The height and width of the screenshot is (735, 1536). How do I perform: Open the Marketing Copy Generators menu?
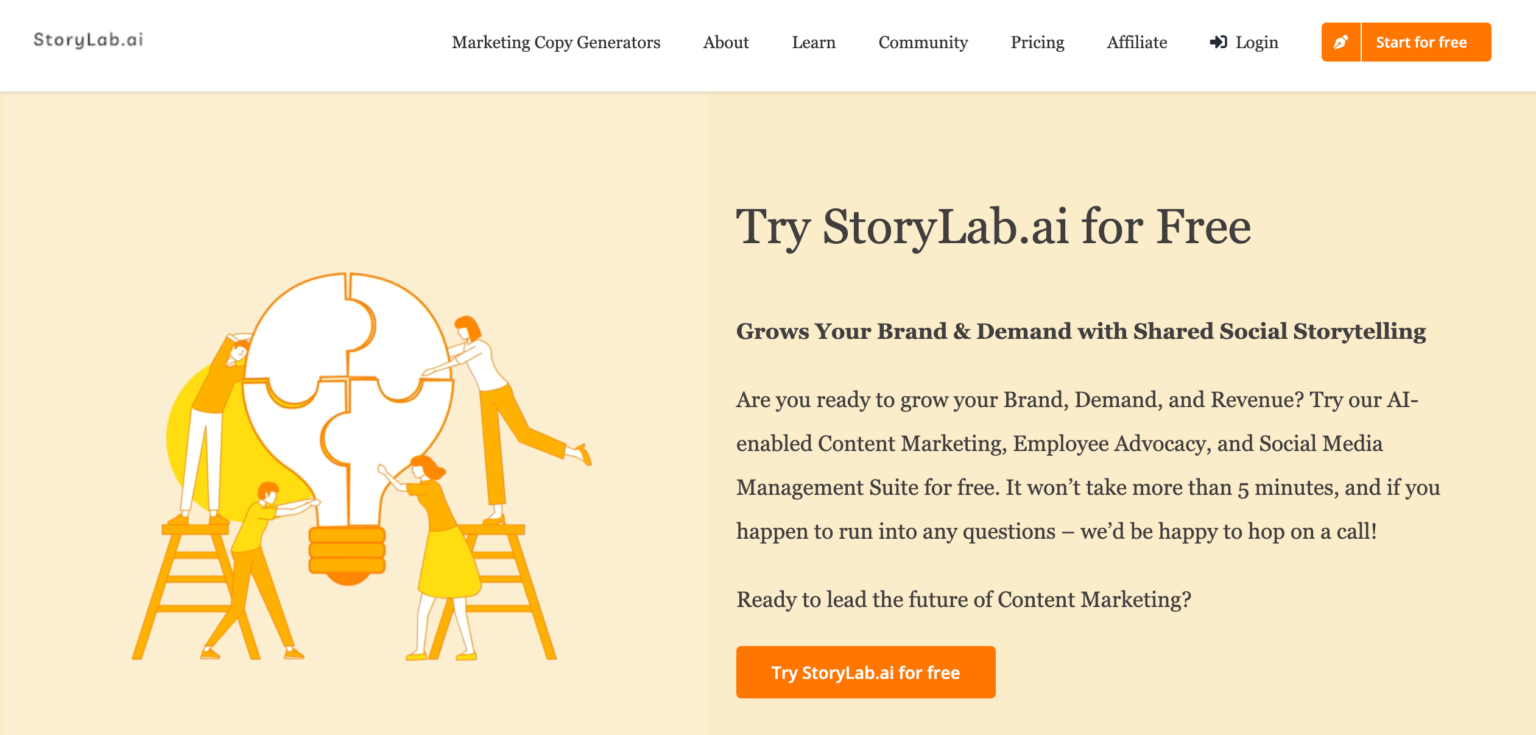click(556, 42)
